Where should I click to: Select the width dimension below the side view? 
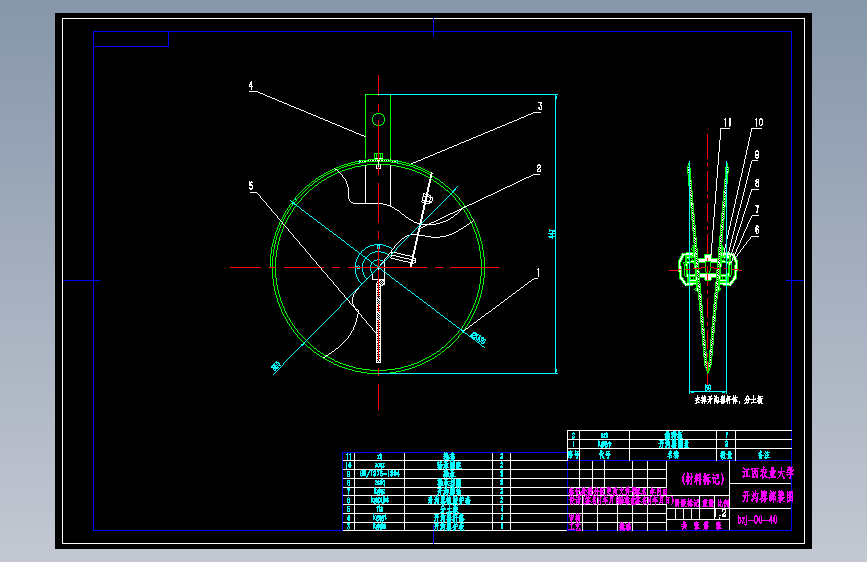click(708, 387)
